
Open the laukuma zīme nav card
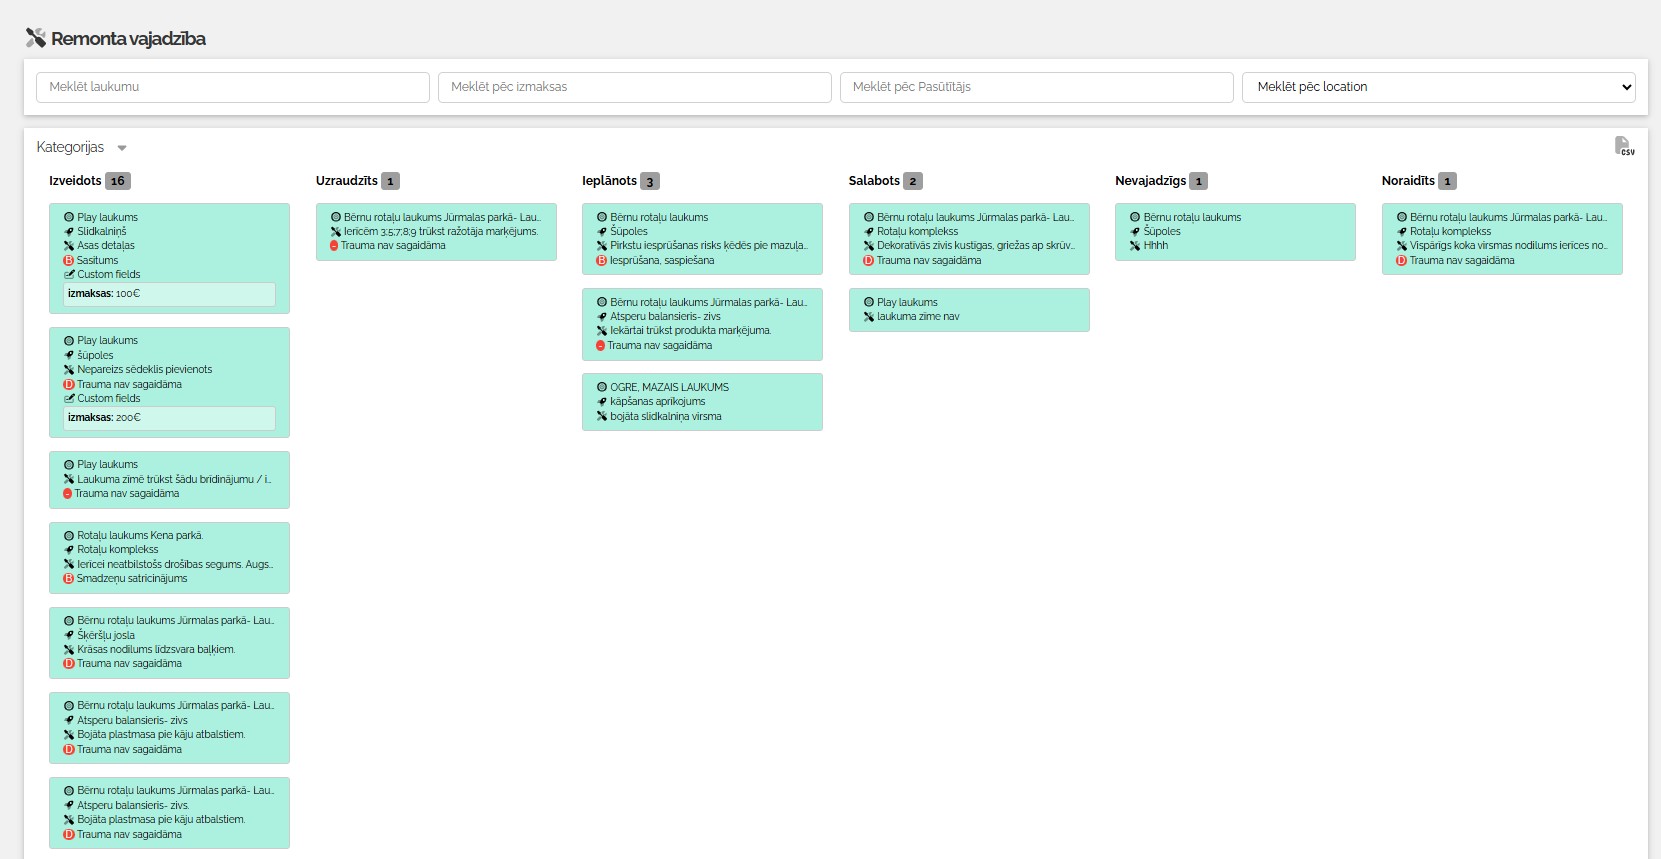(968, 310)
